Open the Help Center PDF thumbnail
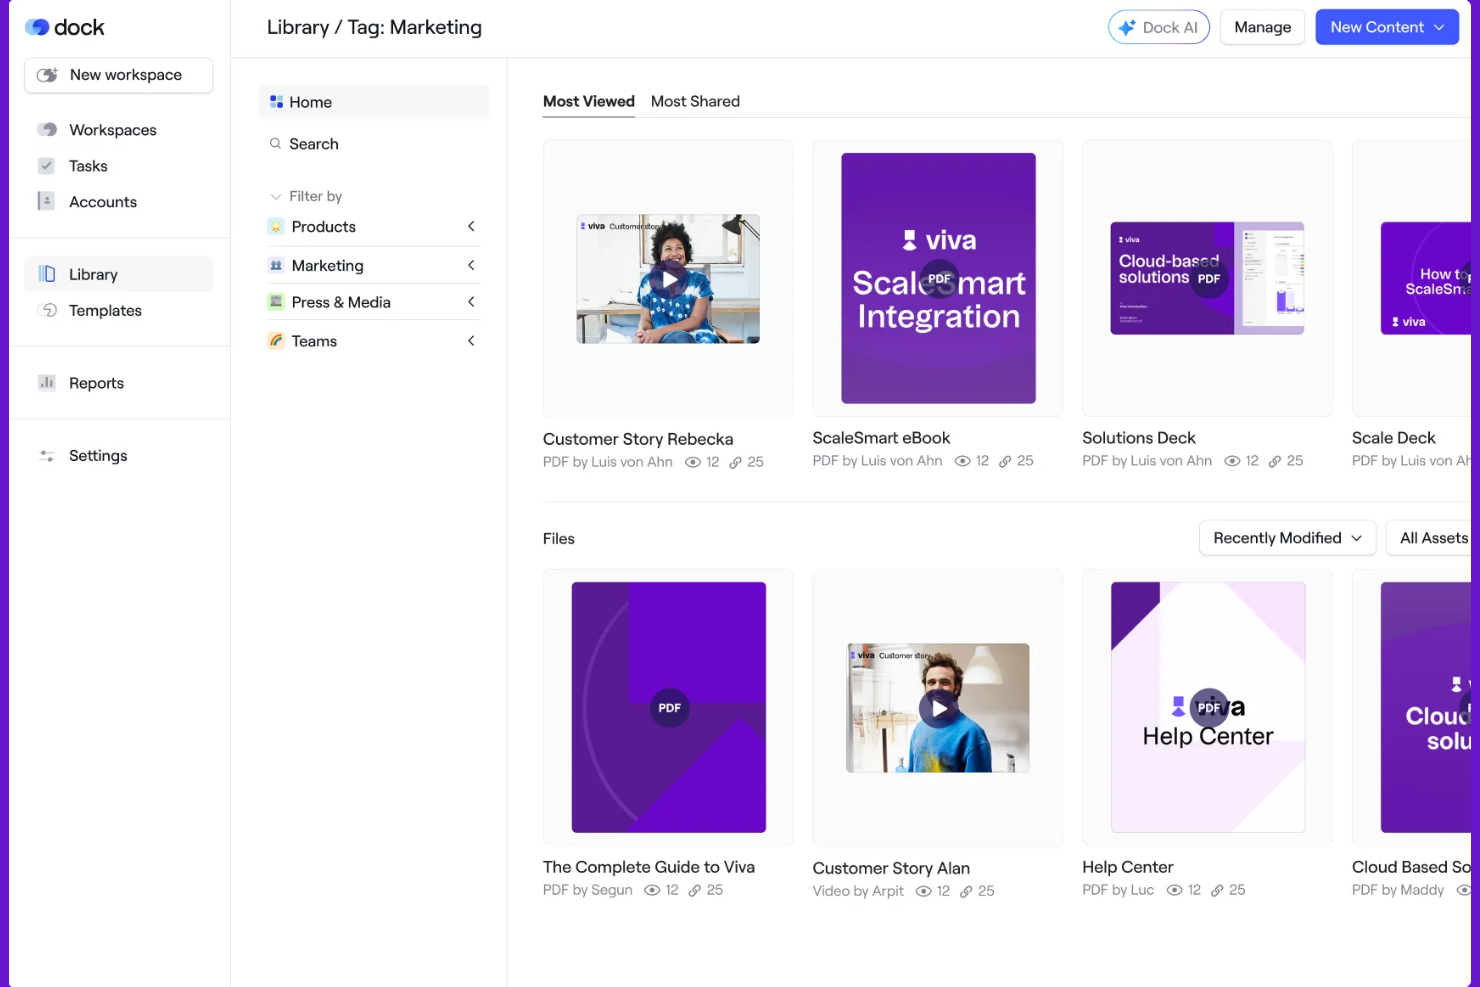Image resolution: width=1480 pixels, height=987 pixels. click(x=1208, y=707)
